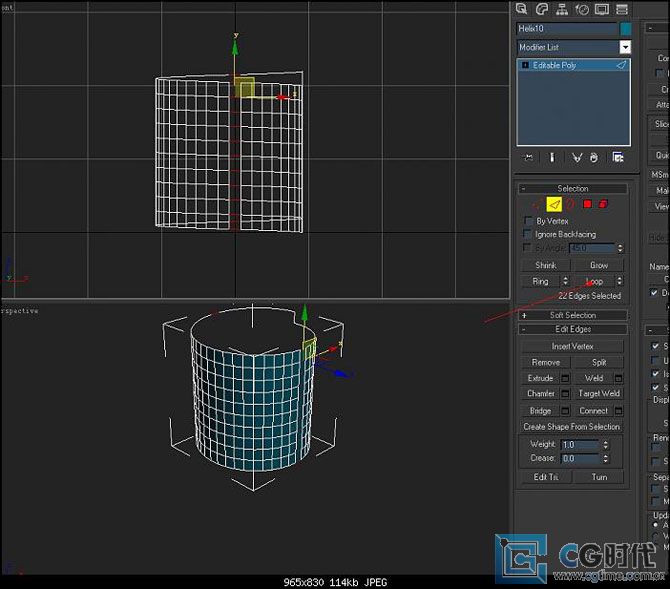Click the Turn button
Image resolution: width=670 pixels, height=589 pixels.
pos(599,477)
